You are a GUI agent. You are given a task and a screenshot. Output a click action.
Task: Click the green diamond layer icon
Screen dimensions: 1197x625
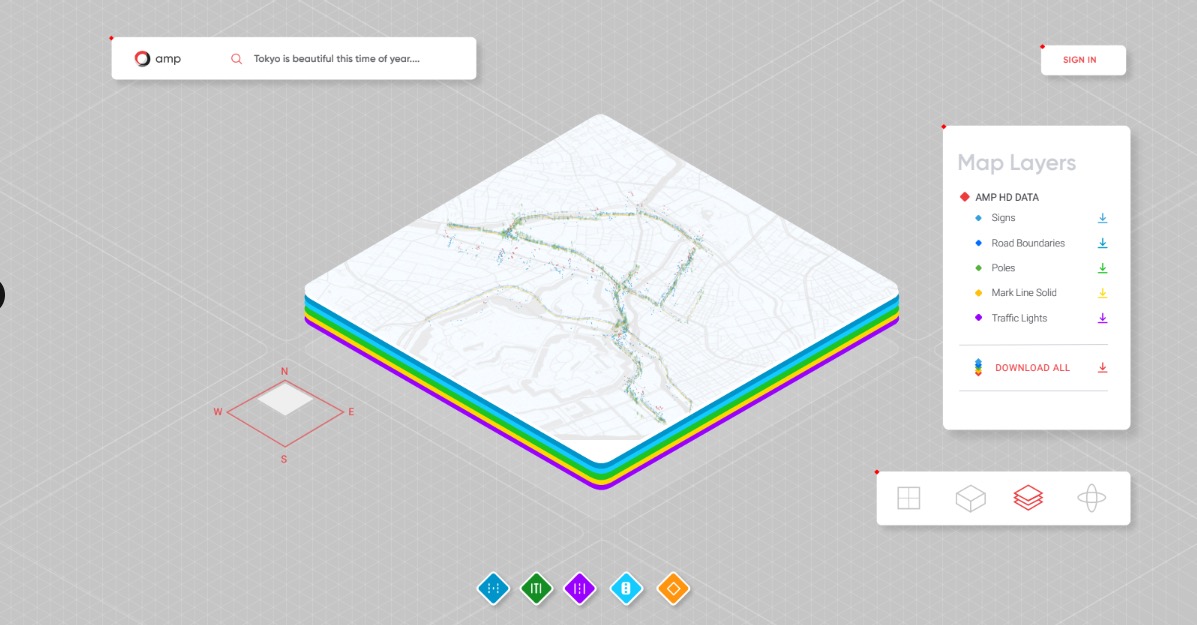click(x=537, y=589)
